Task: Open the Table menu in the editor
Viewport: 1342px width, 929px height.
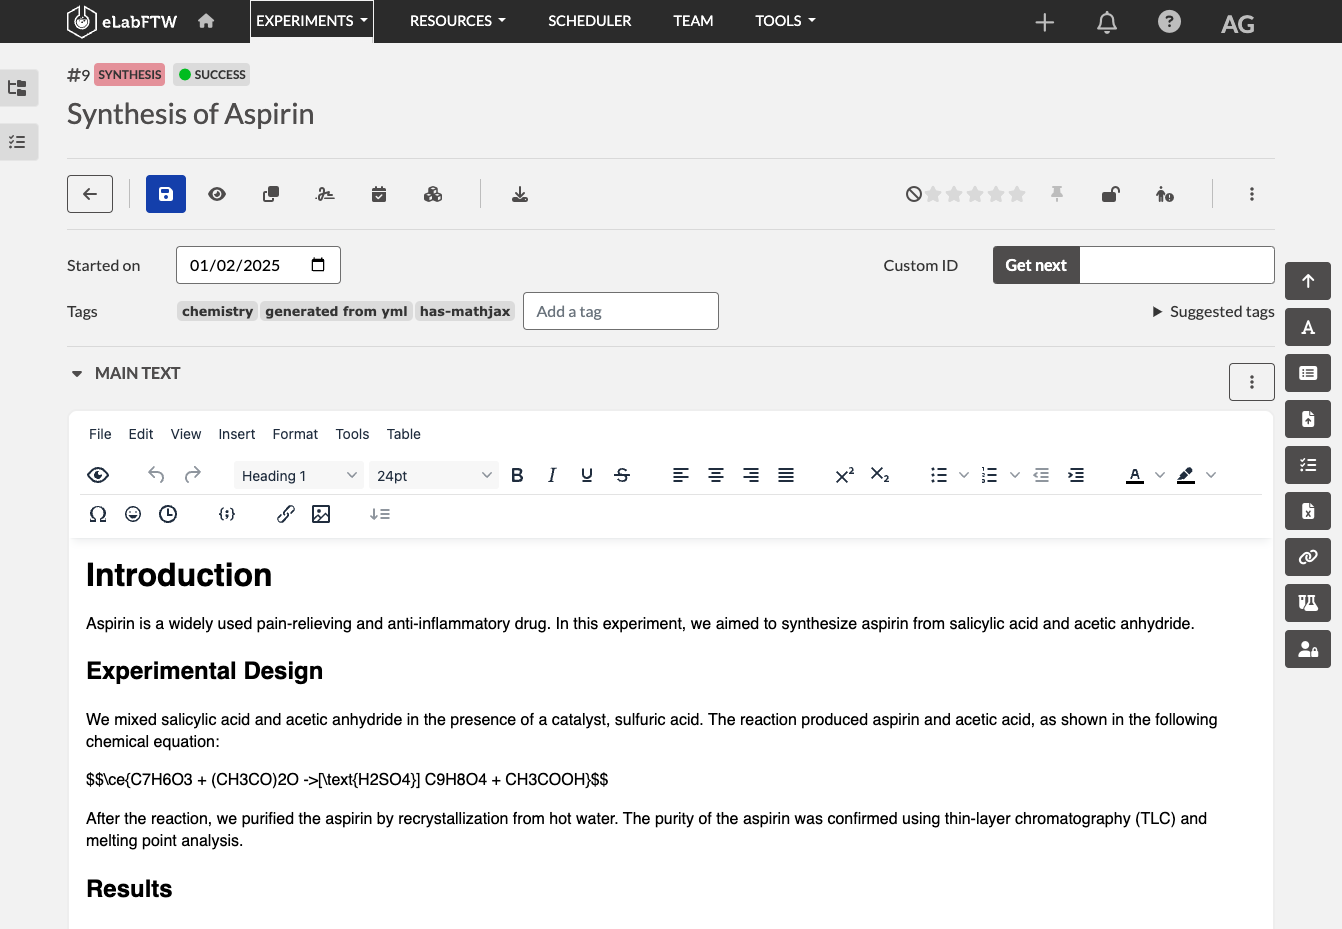Action: pos(404,434)
